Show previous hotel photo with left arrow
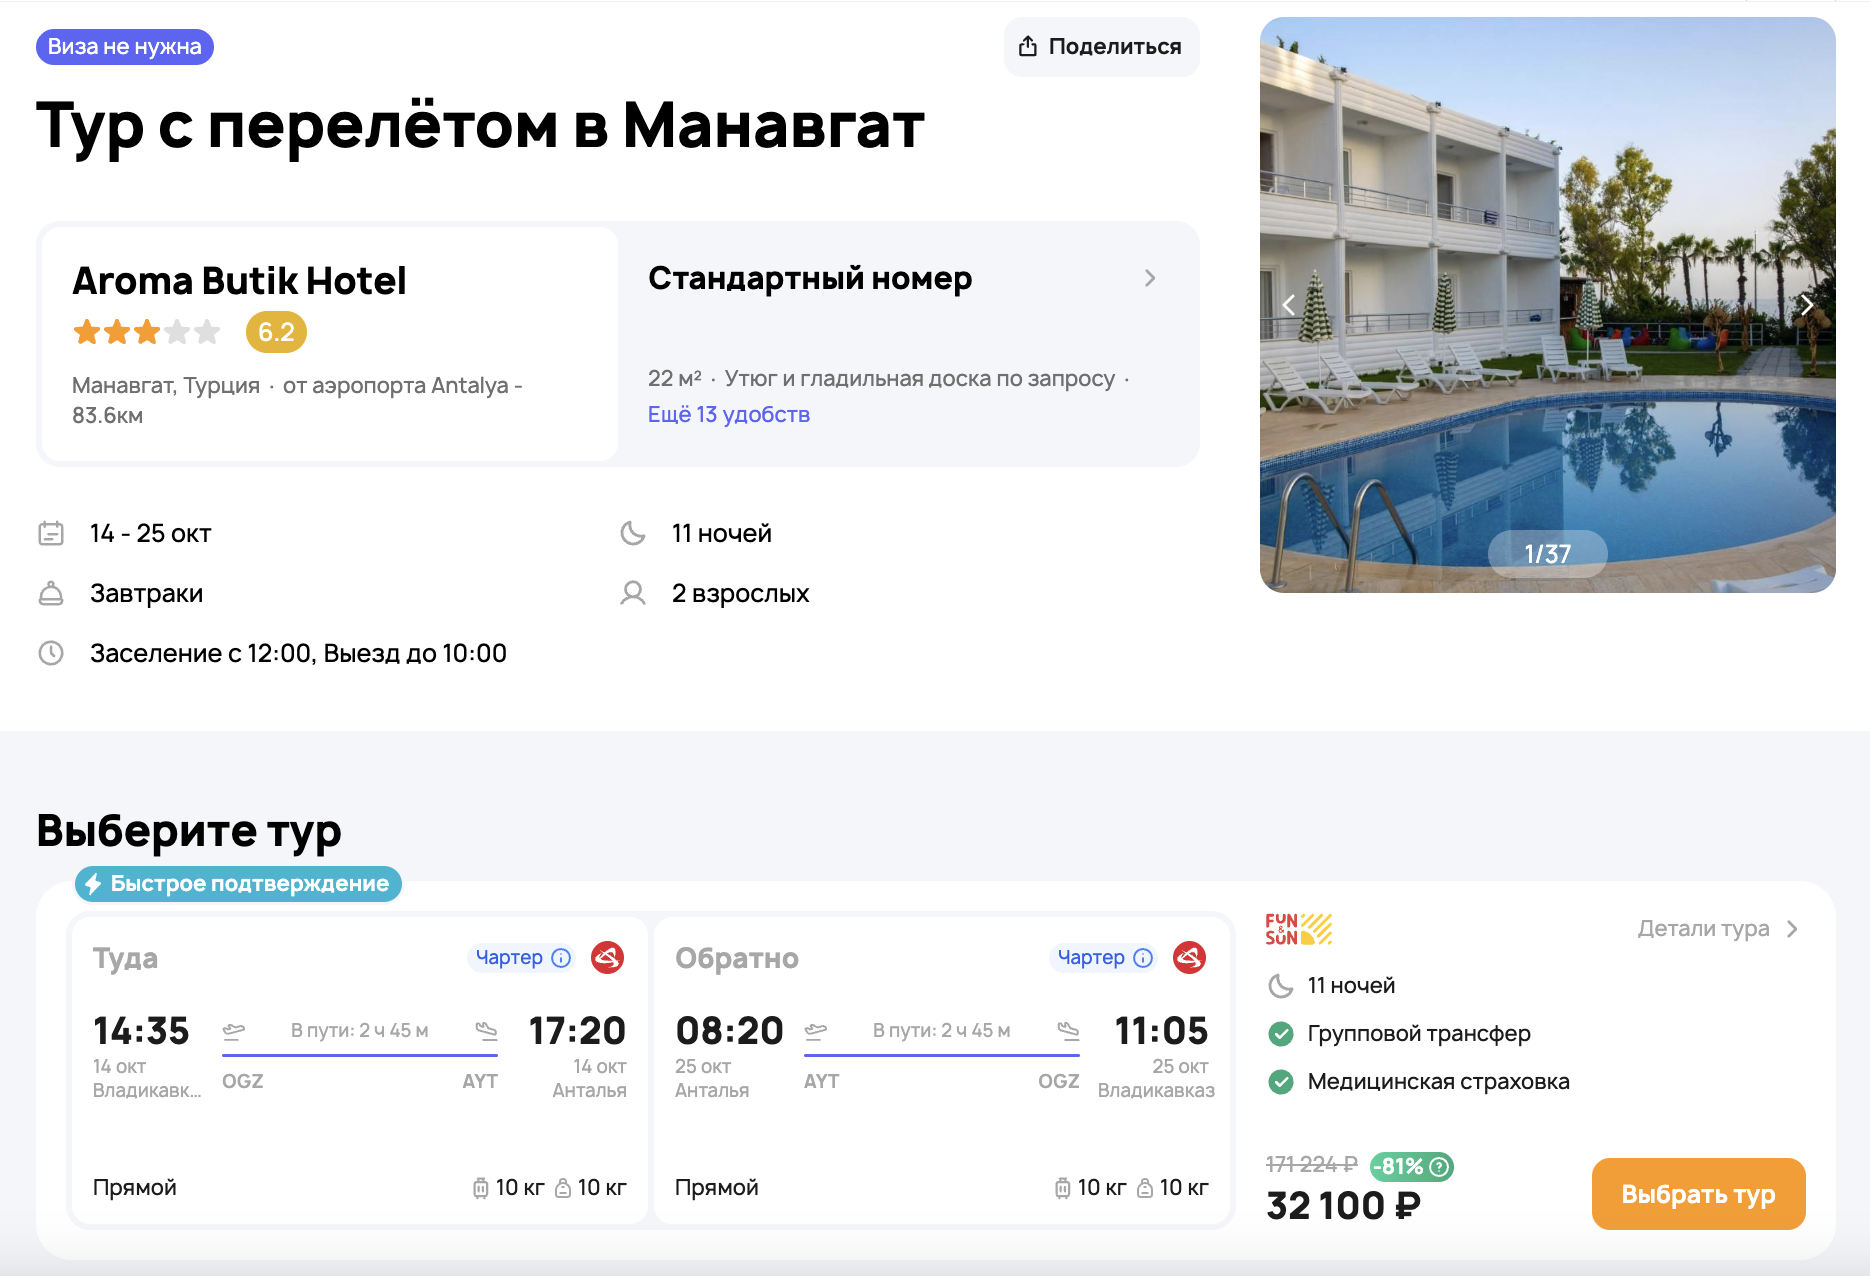Image resolution: width=1870 pixels, height=1276 pixels. pyautogui.click(x=1289, y=305)
